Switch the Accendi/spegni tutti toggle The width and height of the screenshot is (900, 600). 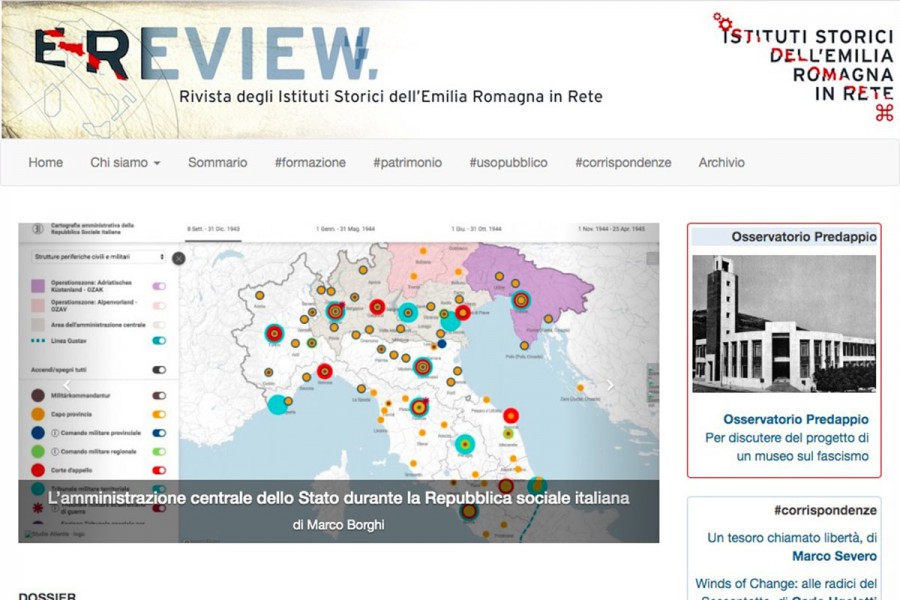158,370
